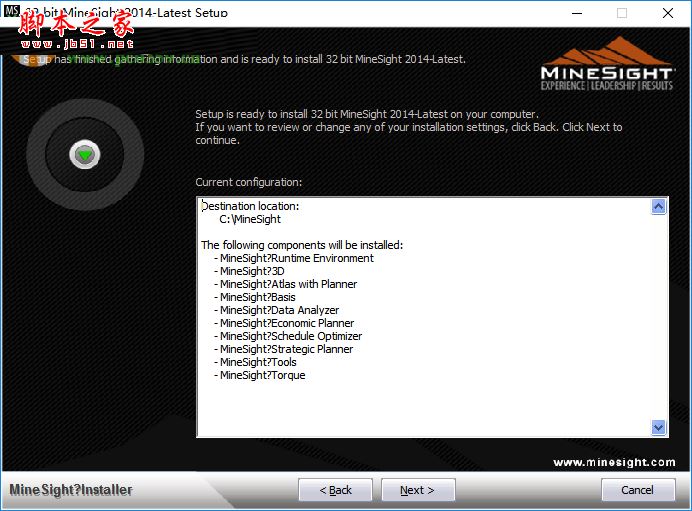Click the 'C:\MineSight' path text

coord(250,219)
